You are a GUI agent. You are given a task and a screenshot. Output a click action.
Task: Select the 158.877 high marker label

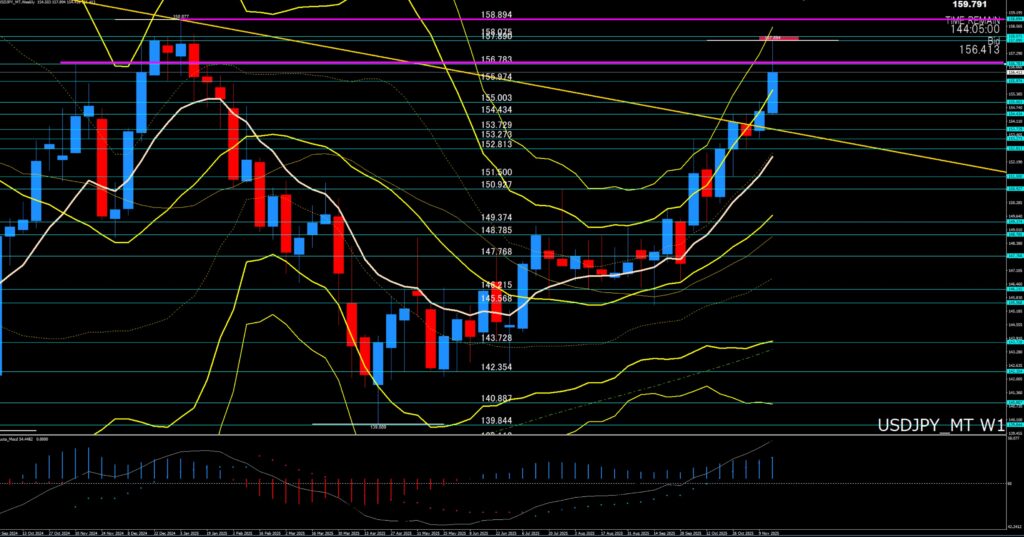point(181,16)
